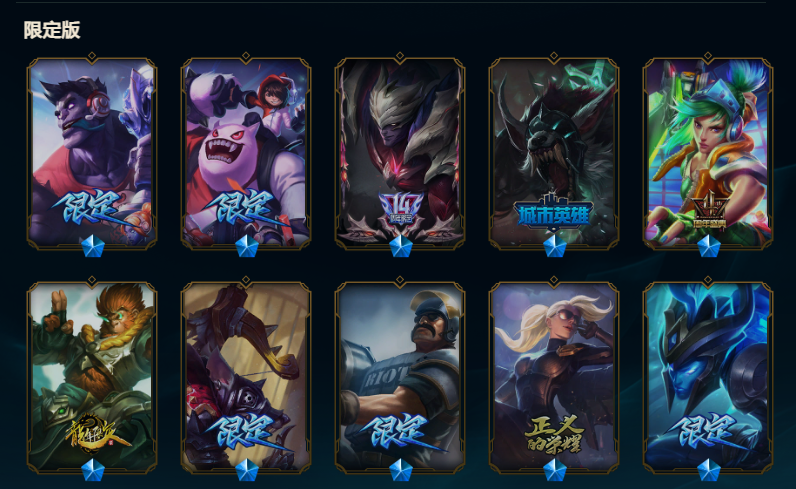Open the green-haired Arcade Riven skin card
The height and width of the screenshot is (489, 796).
pos(708,153)
